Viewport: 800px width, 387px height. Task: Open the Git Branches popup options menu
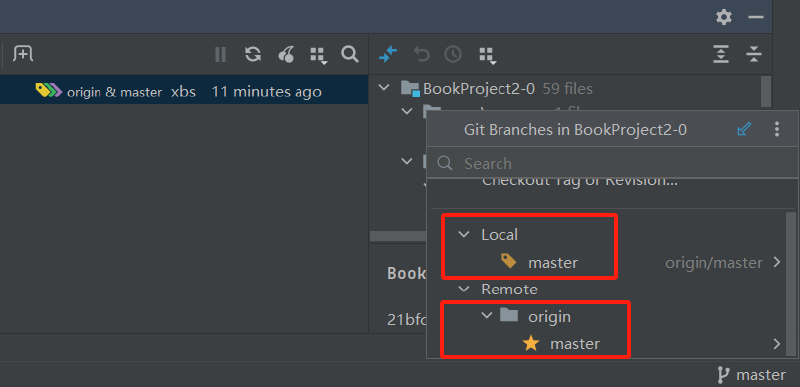pyautogui.click(x=777, y=130)
